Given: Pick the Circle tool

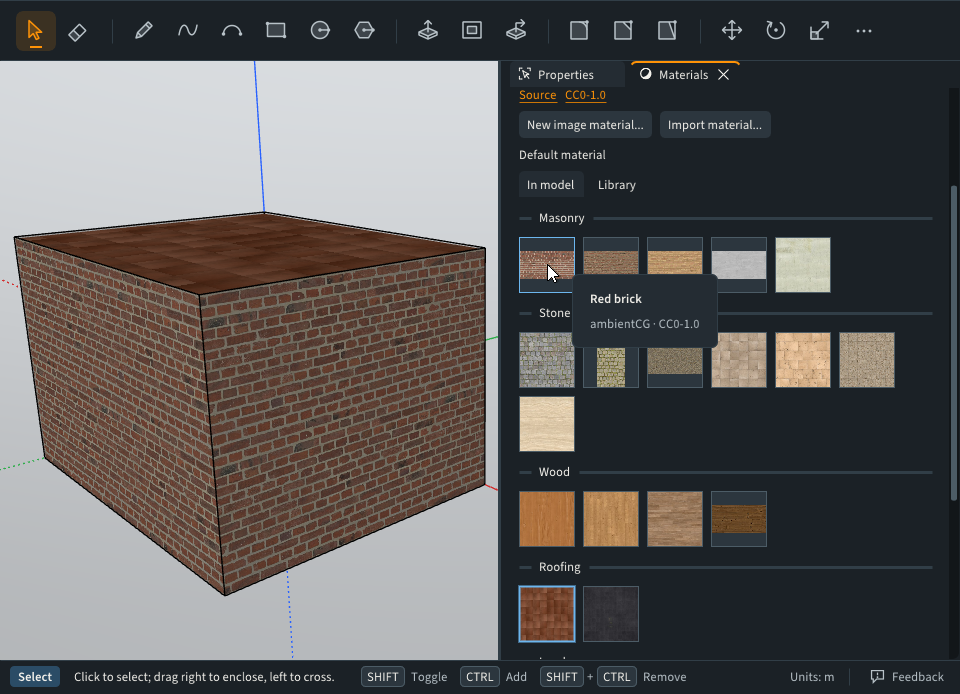Looking at the screenshot, I should [x=320, y=31].
